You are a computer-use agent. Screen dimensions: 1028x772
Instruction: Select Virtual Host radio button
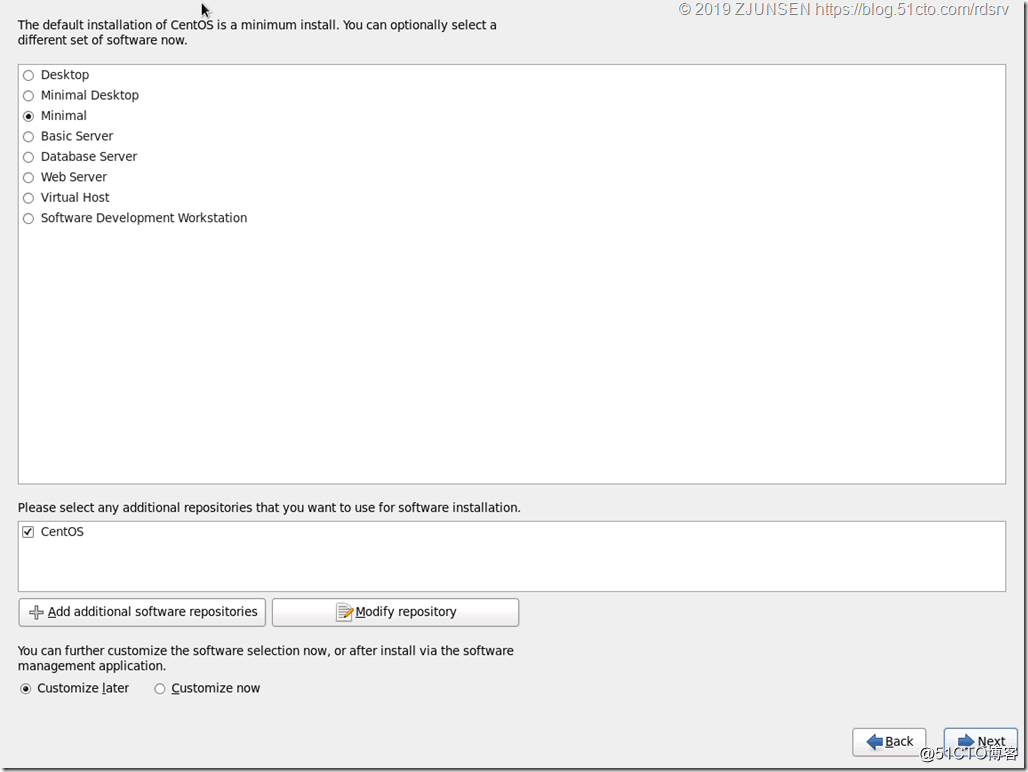28,198
